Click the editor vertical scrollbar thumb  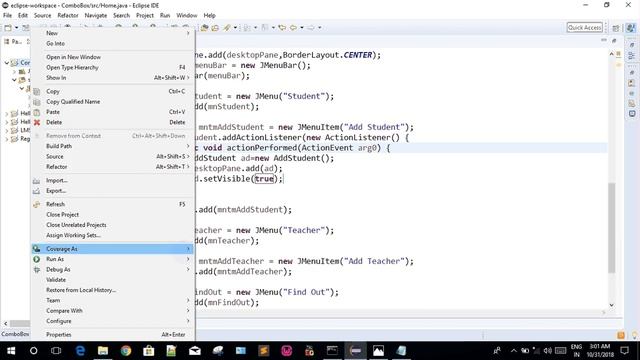(611, 228)
